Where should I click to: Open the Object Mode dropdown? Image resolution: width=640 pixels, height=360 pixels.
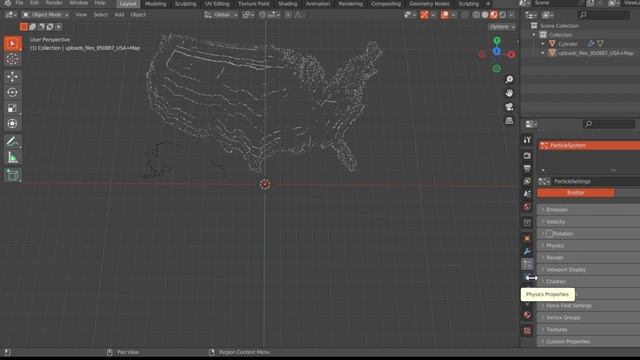[x=45, y=15]
